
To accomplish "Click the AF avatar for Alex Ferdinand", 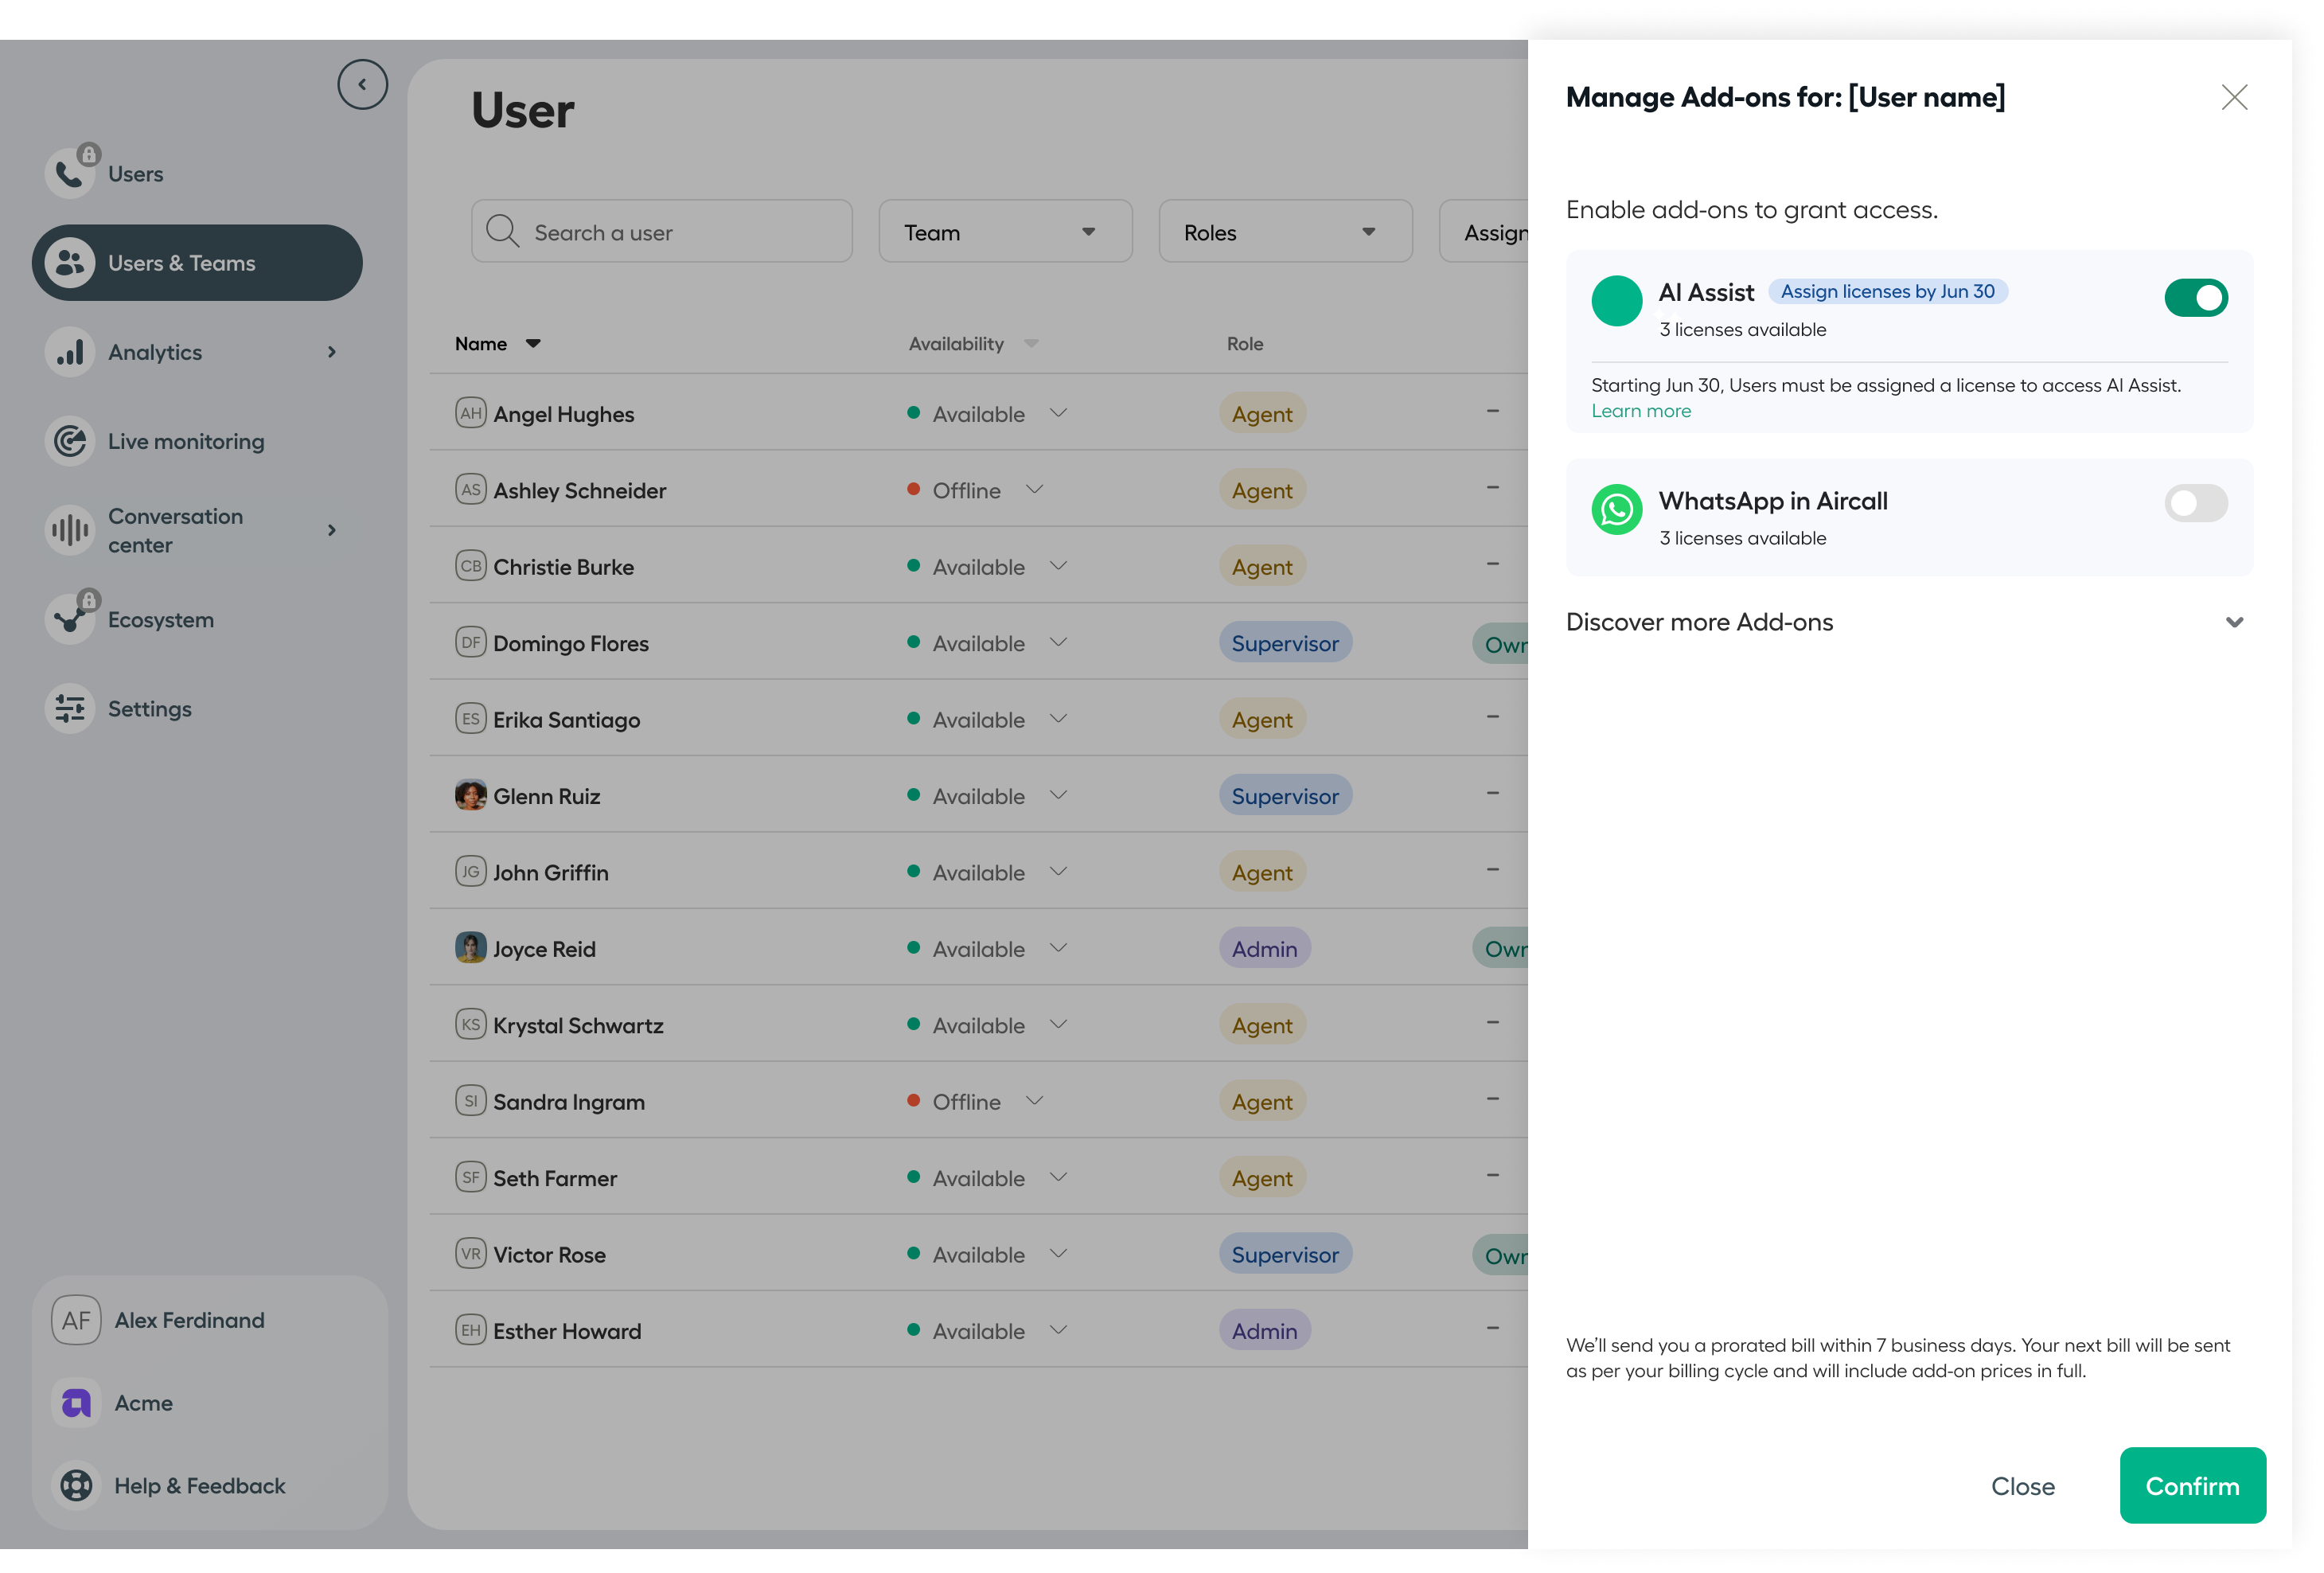I will (x=76, y=1320).
